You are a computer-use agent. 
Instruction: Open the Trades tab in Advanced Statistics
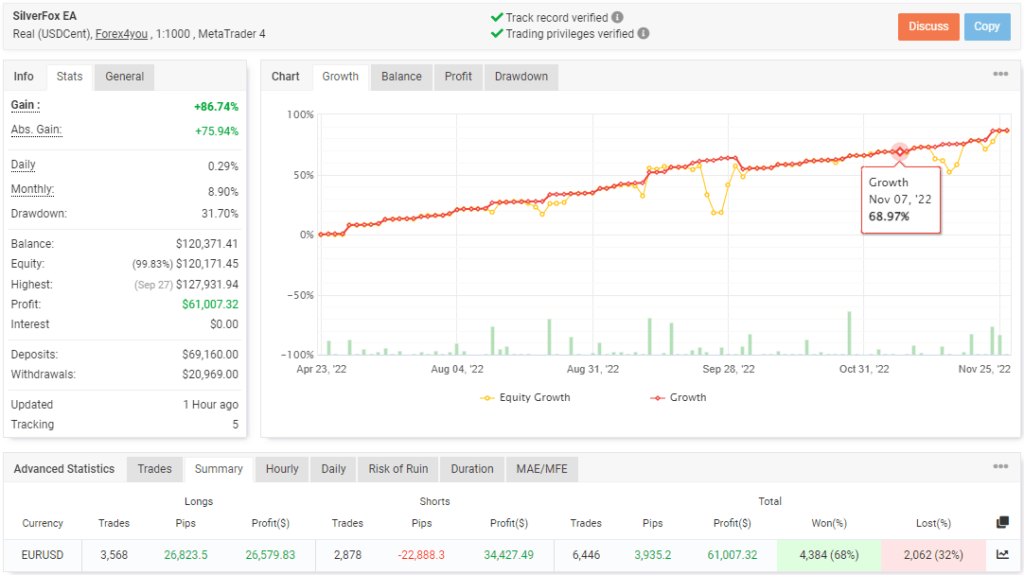click(x=154, y=469)
